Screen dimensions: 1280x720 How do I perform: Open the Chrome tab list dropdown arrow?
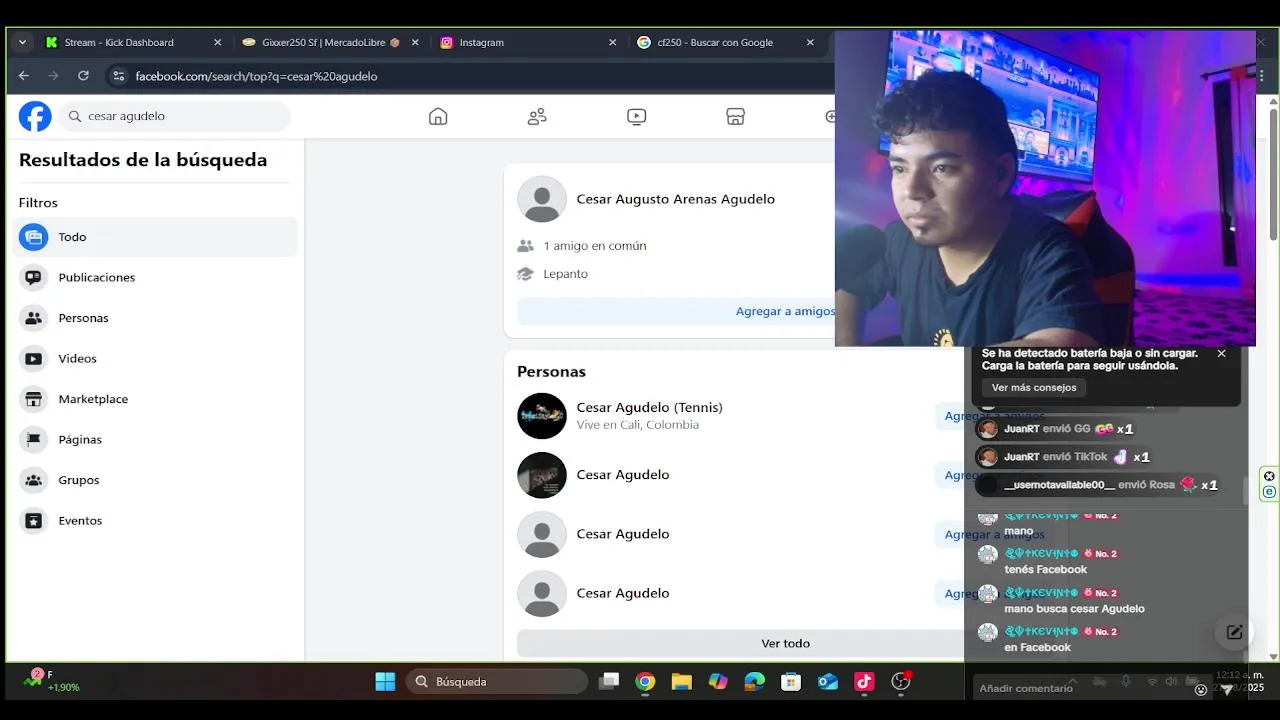pos(22,42)
